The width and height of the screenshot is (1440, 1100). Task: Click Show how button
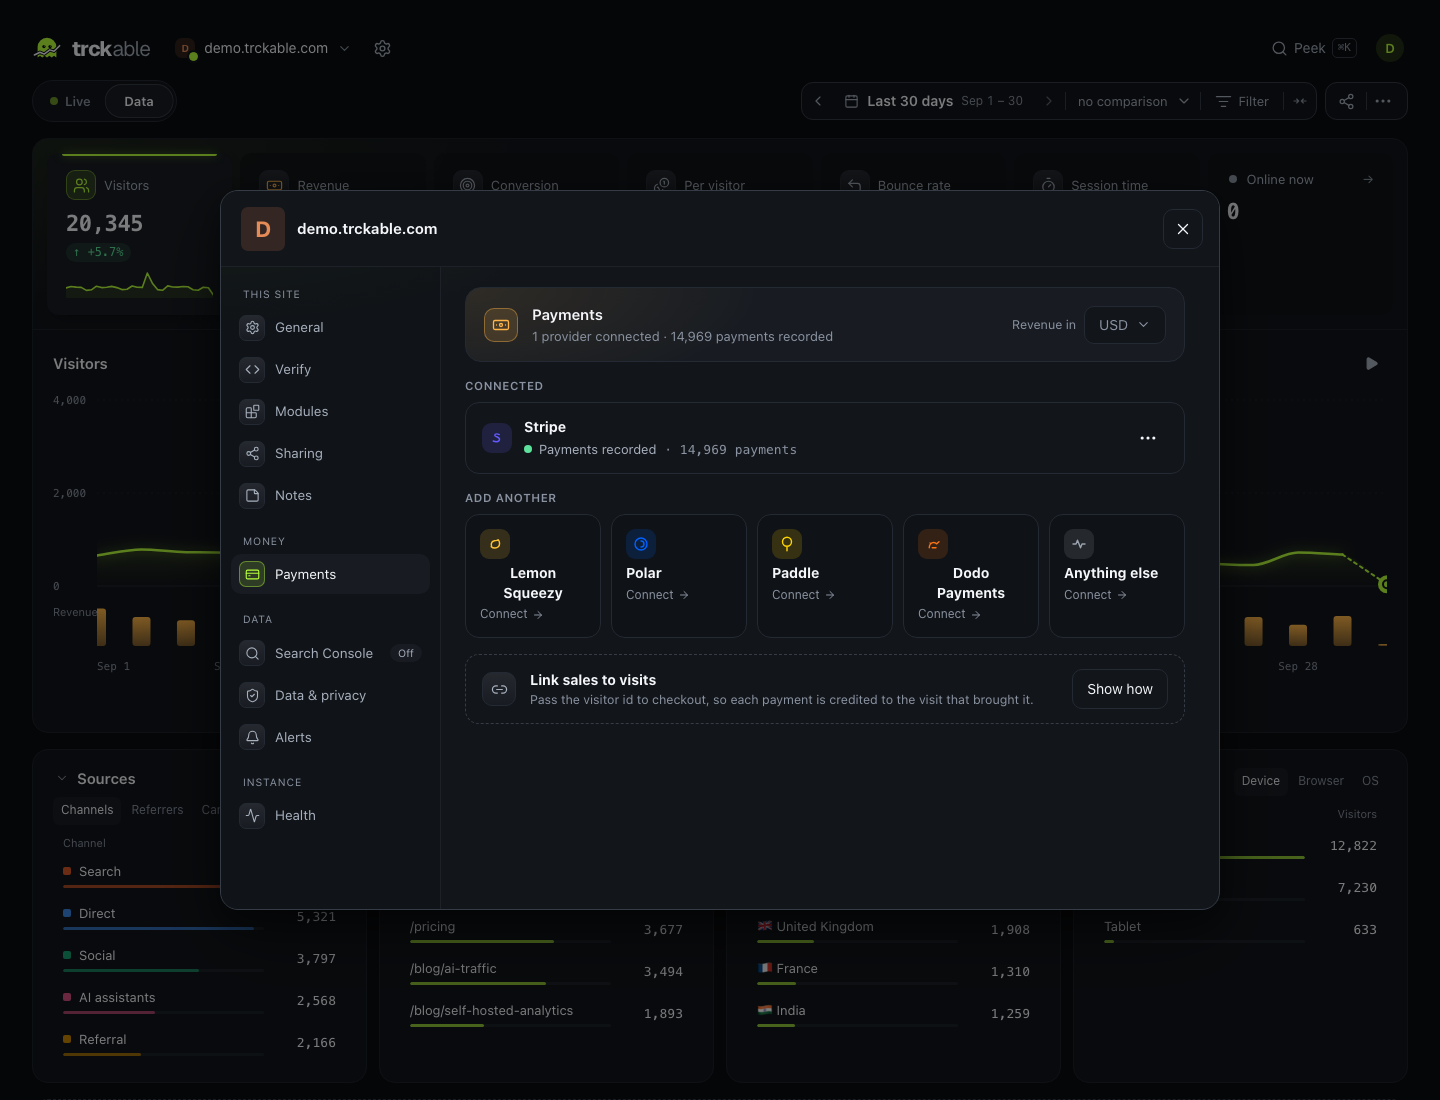point(1120,689)
